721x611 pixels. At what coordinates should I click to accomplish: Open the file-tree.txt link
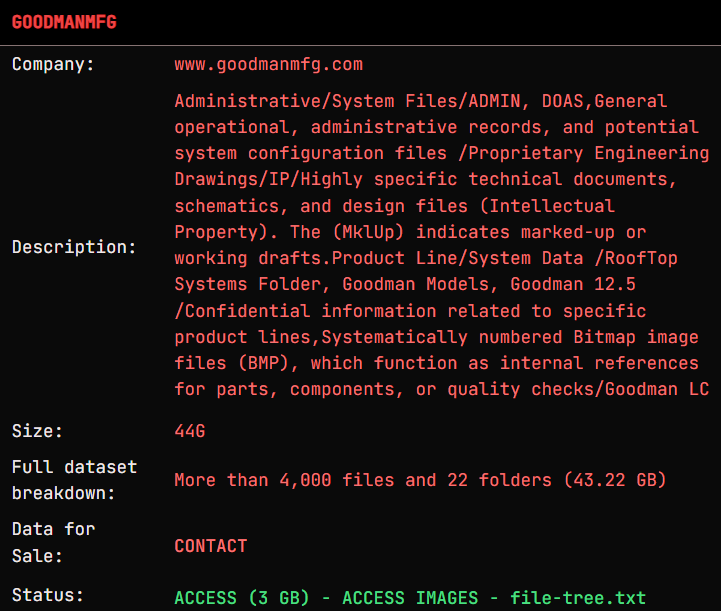[578, 598]
